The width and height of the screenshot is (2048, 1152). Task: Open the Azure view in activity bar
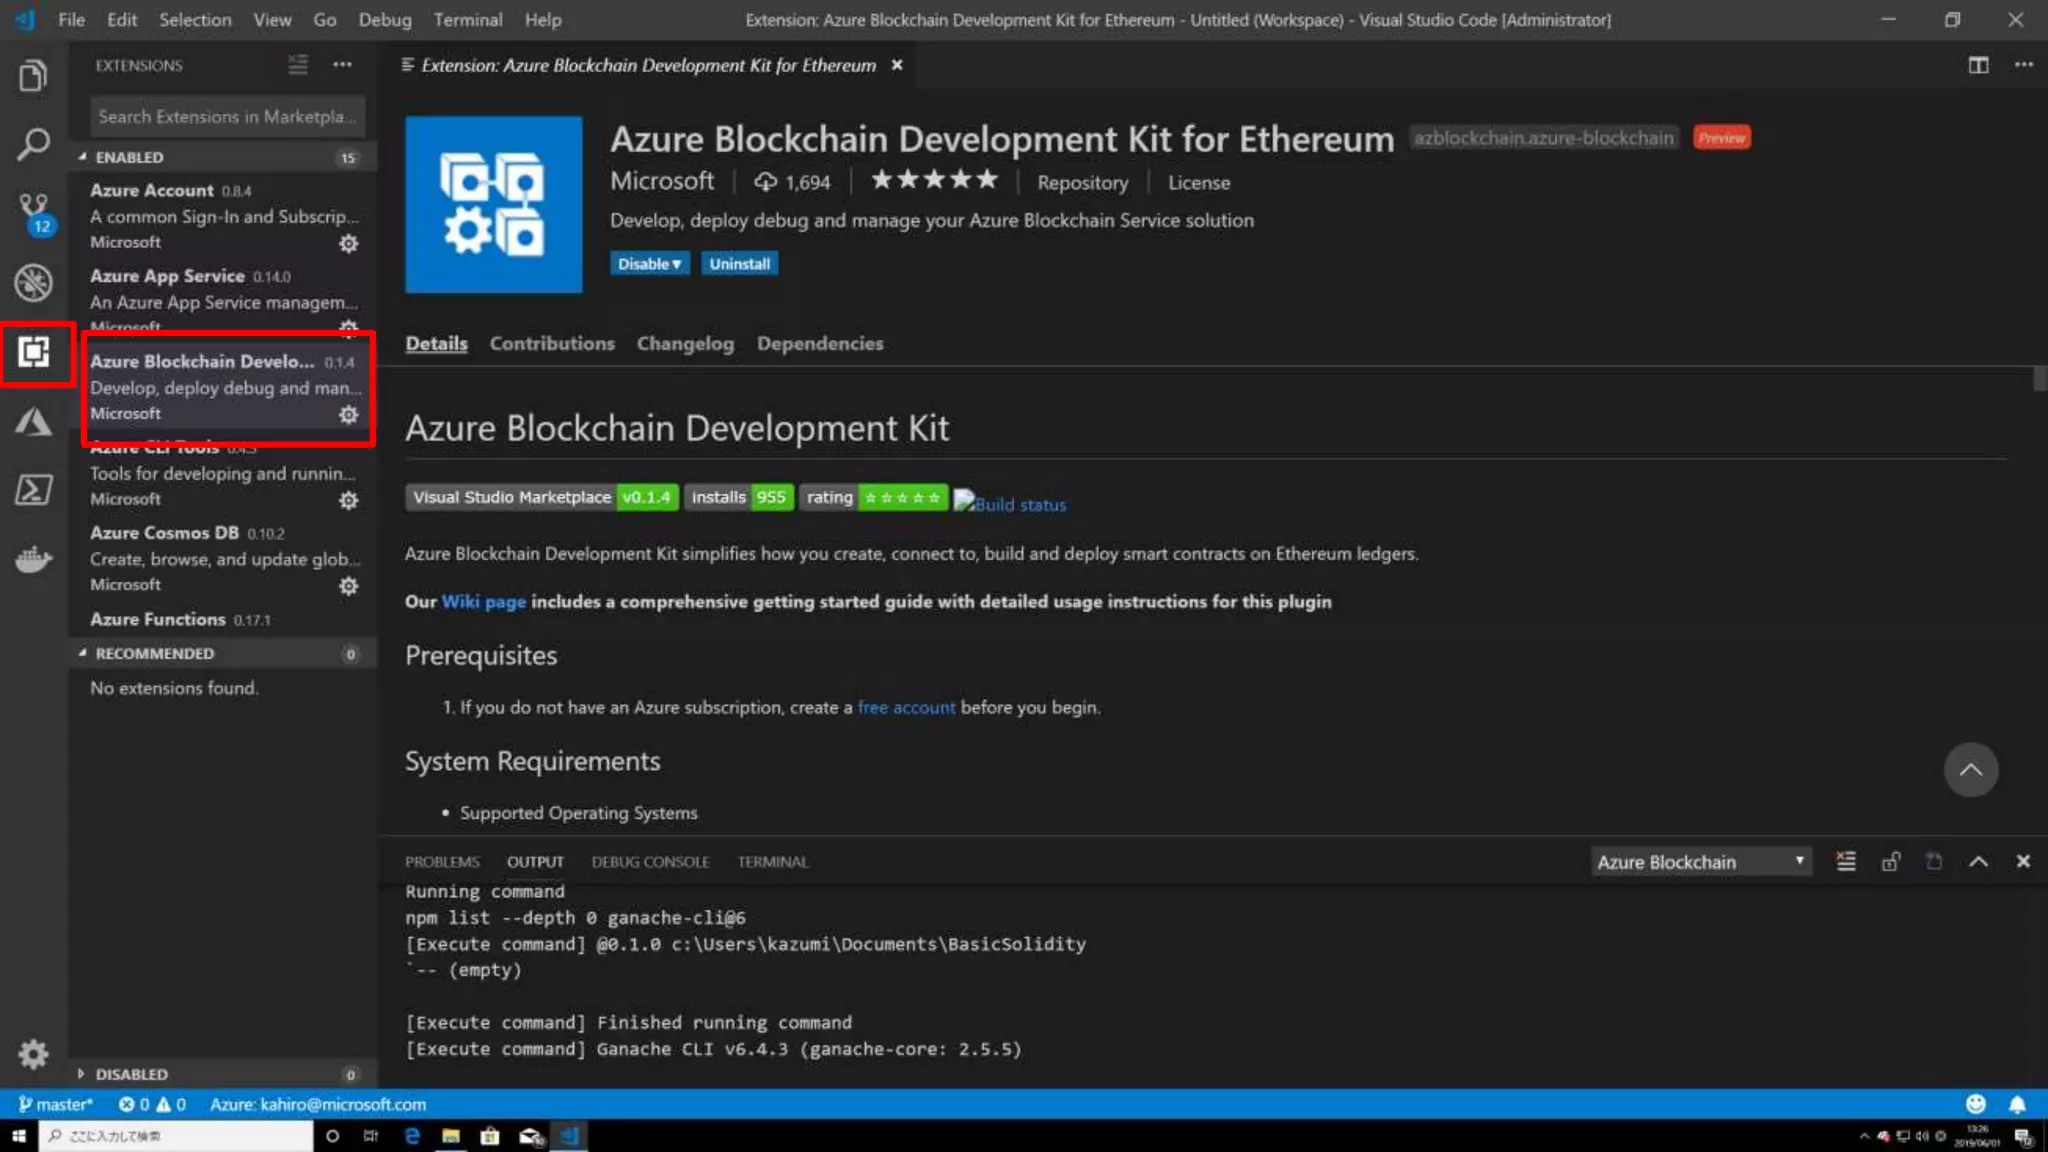[x=33, y=421]
